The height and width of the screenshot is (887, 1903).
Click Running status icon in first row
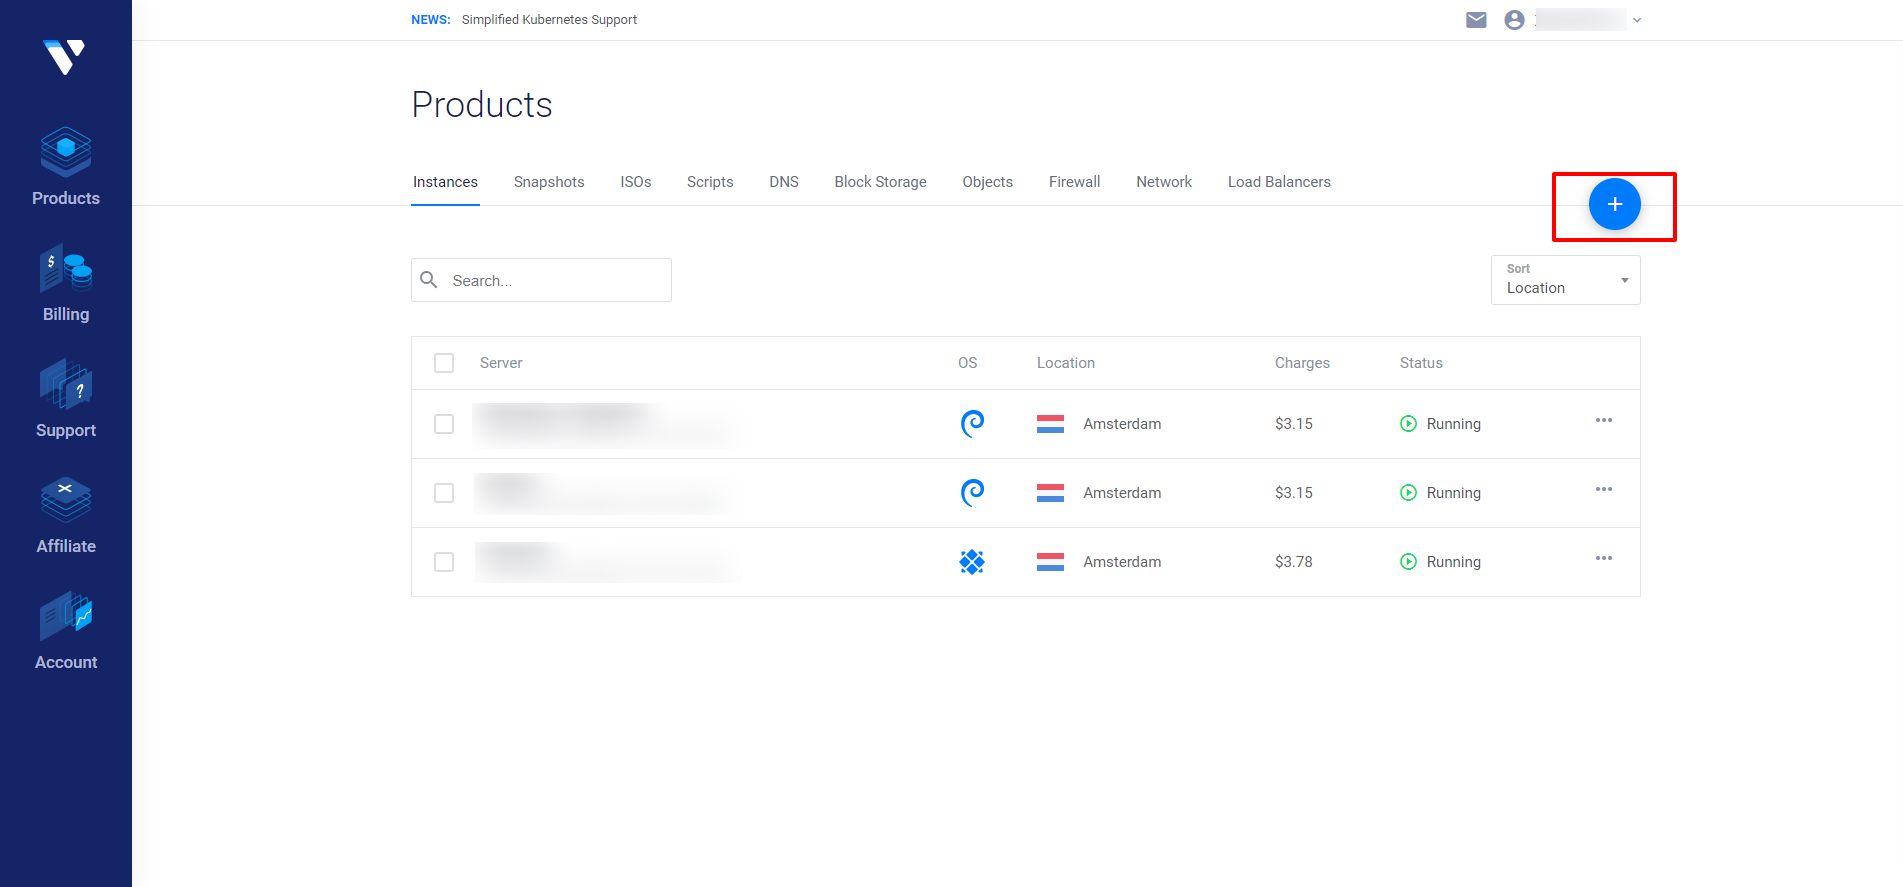click(x=1408, y=424)
